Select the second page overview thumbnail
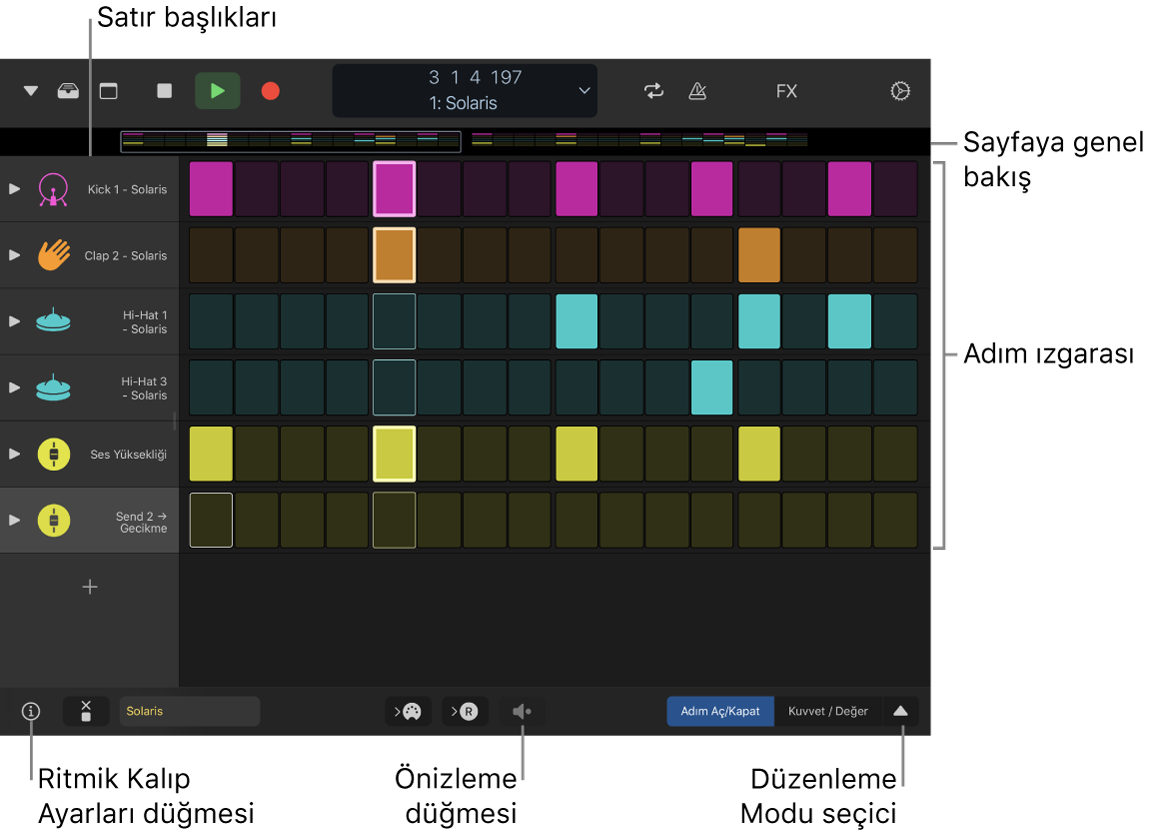 pyautogui.click(x=639, y=140)
